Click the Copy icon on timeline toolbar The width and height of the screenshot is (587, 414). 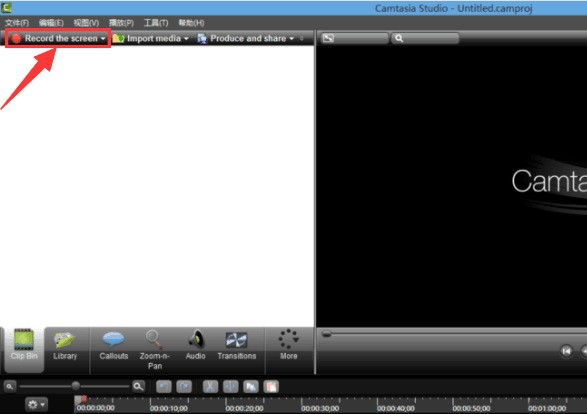click(251, 386)
